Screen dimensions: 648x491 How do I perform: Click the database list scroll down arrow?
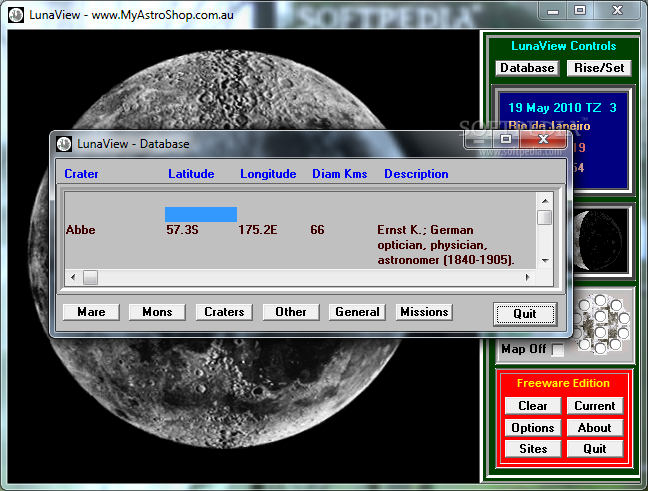(545, 261)
